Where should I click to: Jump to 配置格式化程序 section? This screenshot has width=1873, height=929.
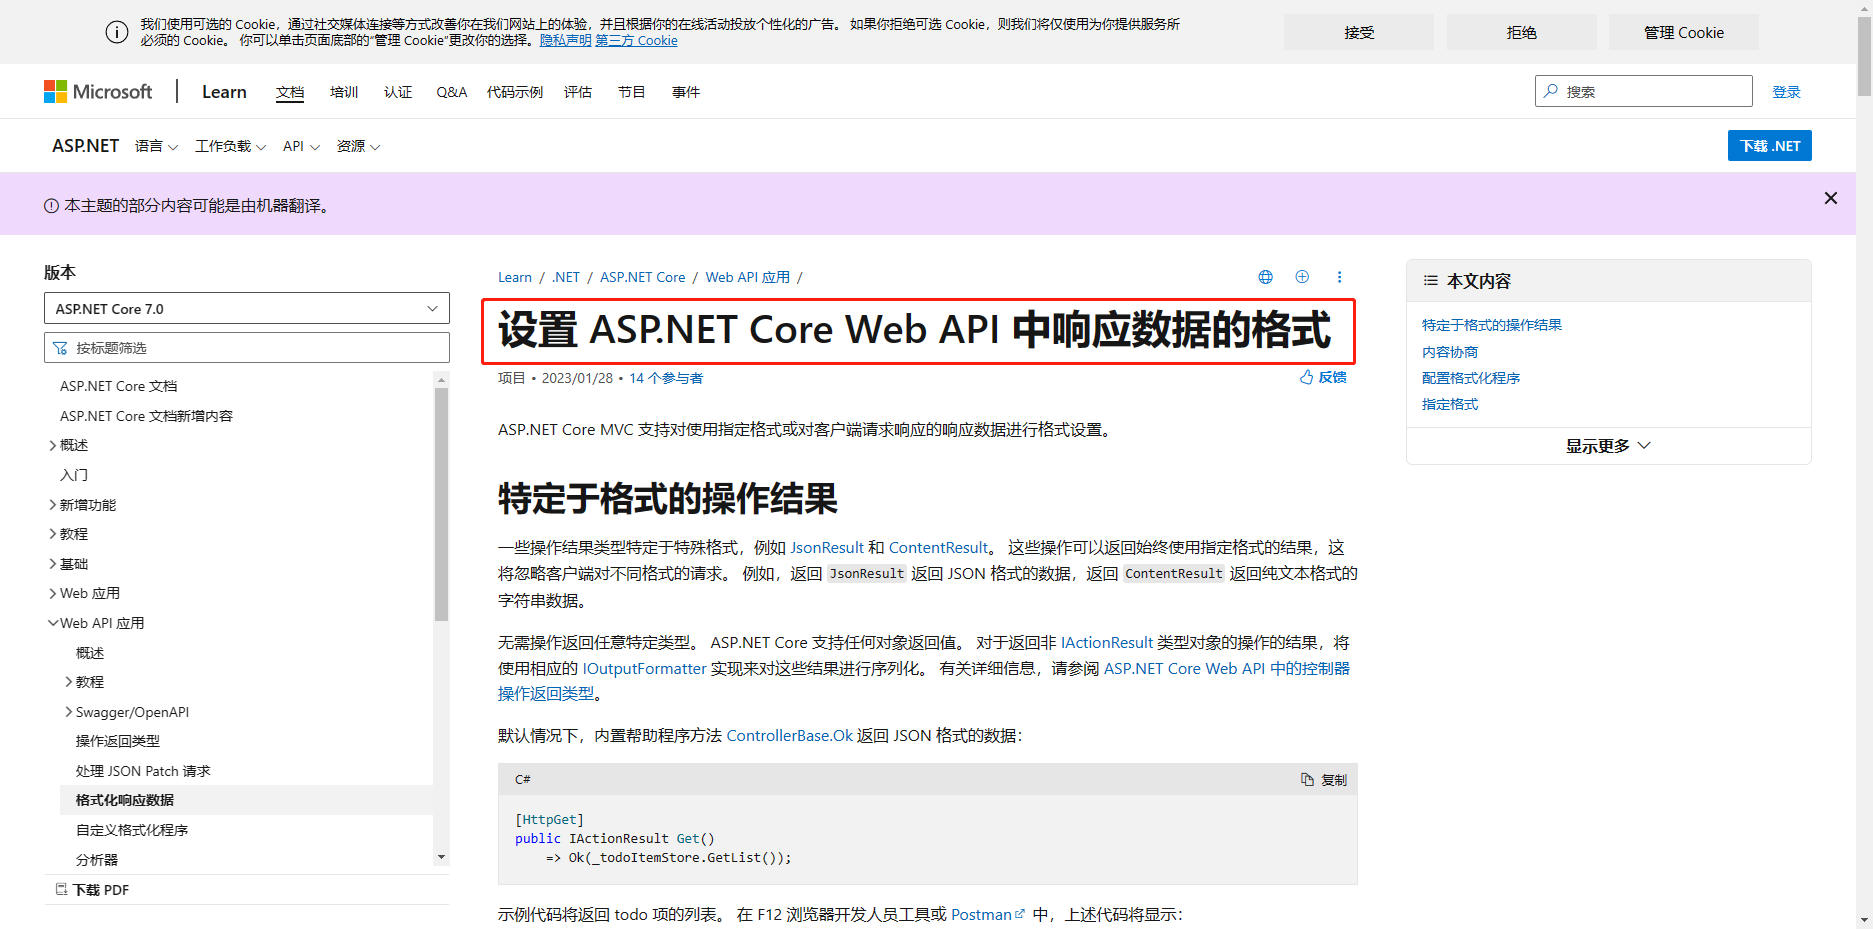point(1471,378)
